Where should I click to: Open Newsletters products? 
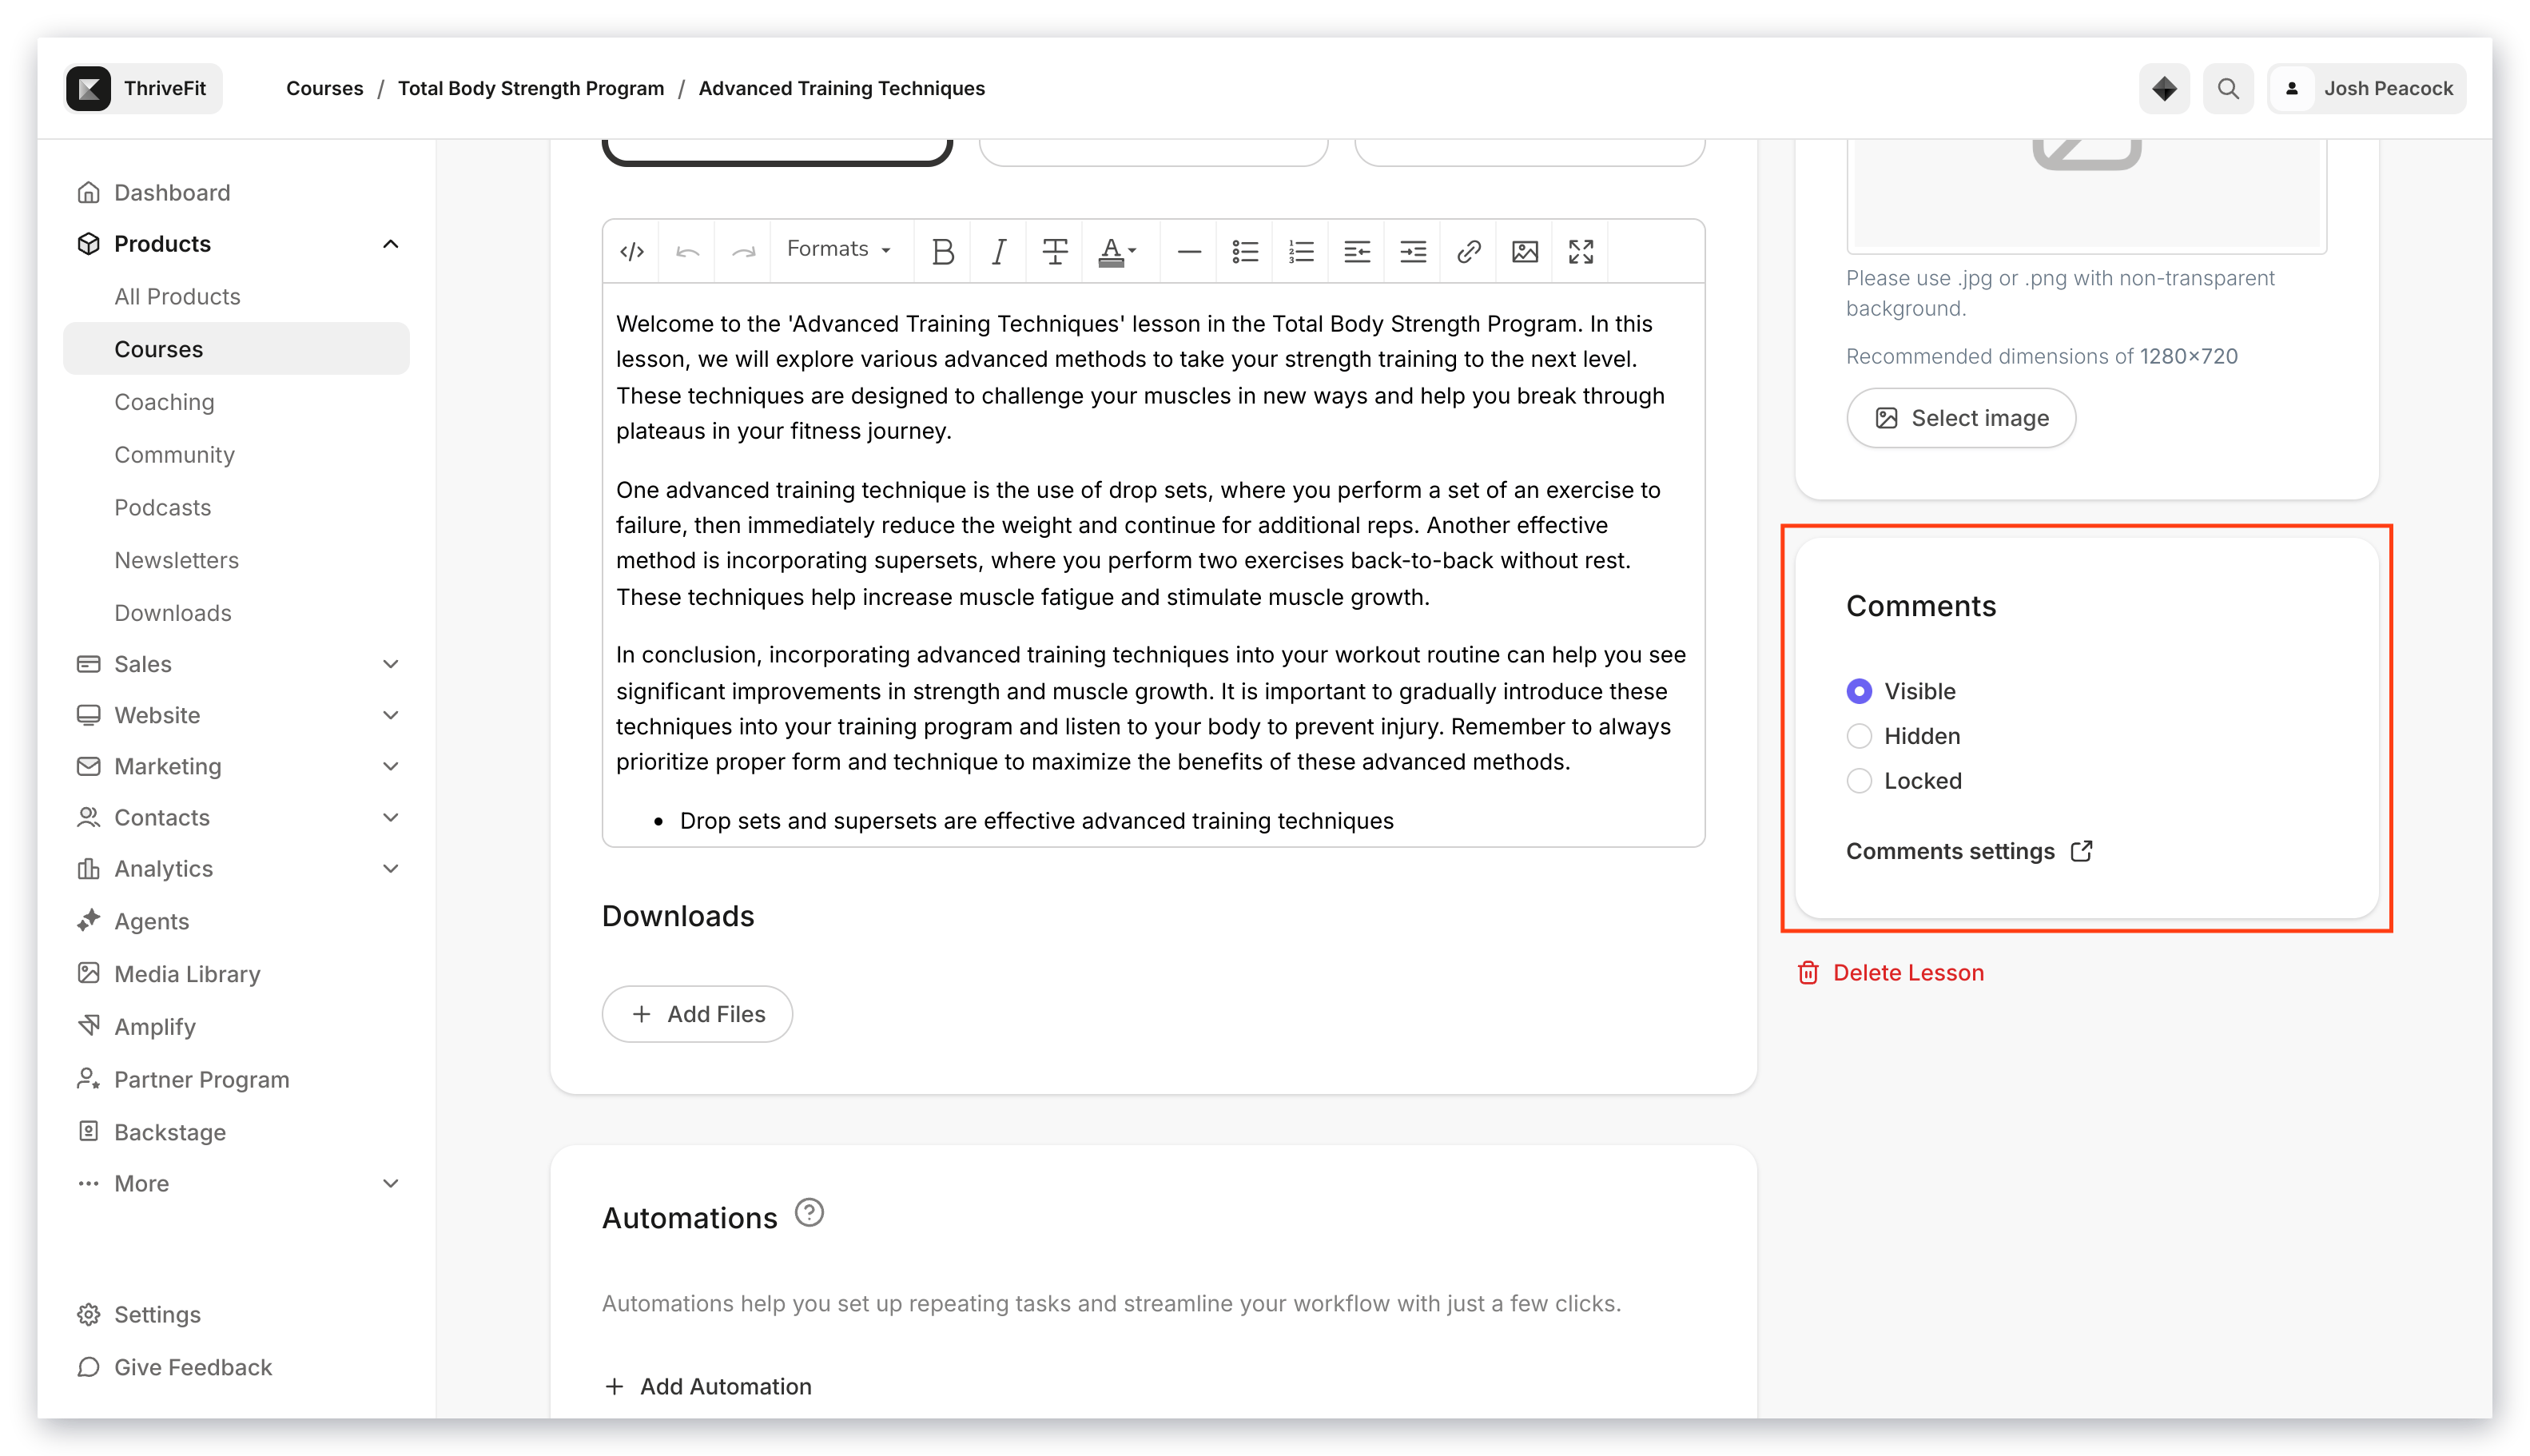pyautogui.click(x=236, y=560)
